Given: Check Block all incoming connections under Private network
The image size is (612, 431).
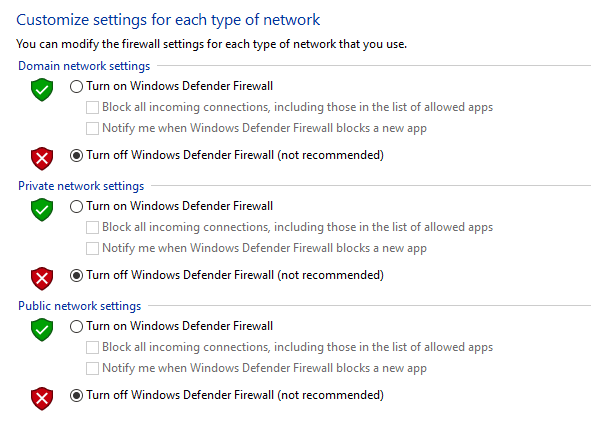Looking at the screenshot, I should 93,228.
